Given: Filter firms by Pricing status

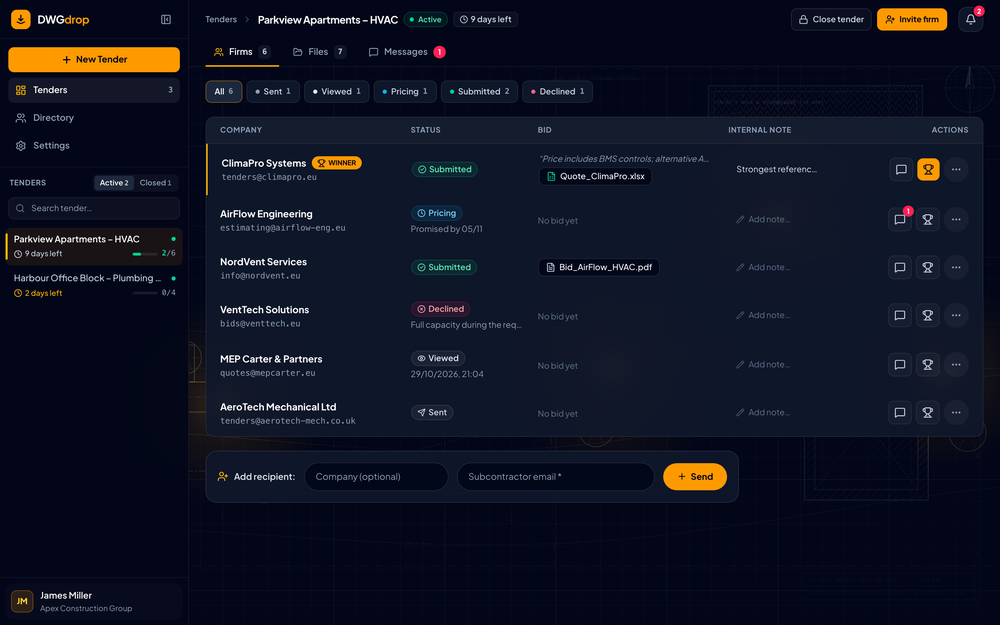Looking at the screenshot, I should click(x=405, y=92).
